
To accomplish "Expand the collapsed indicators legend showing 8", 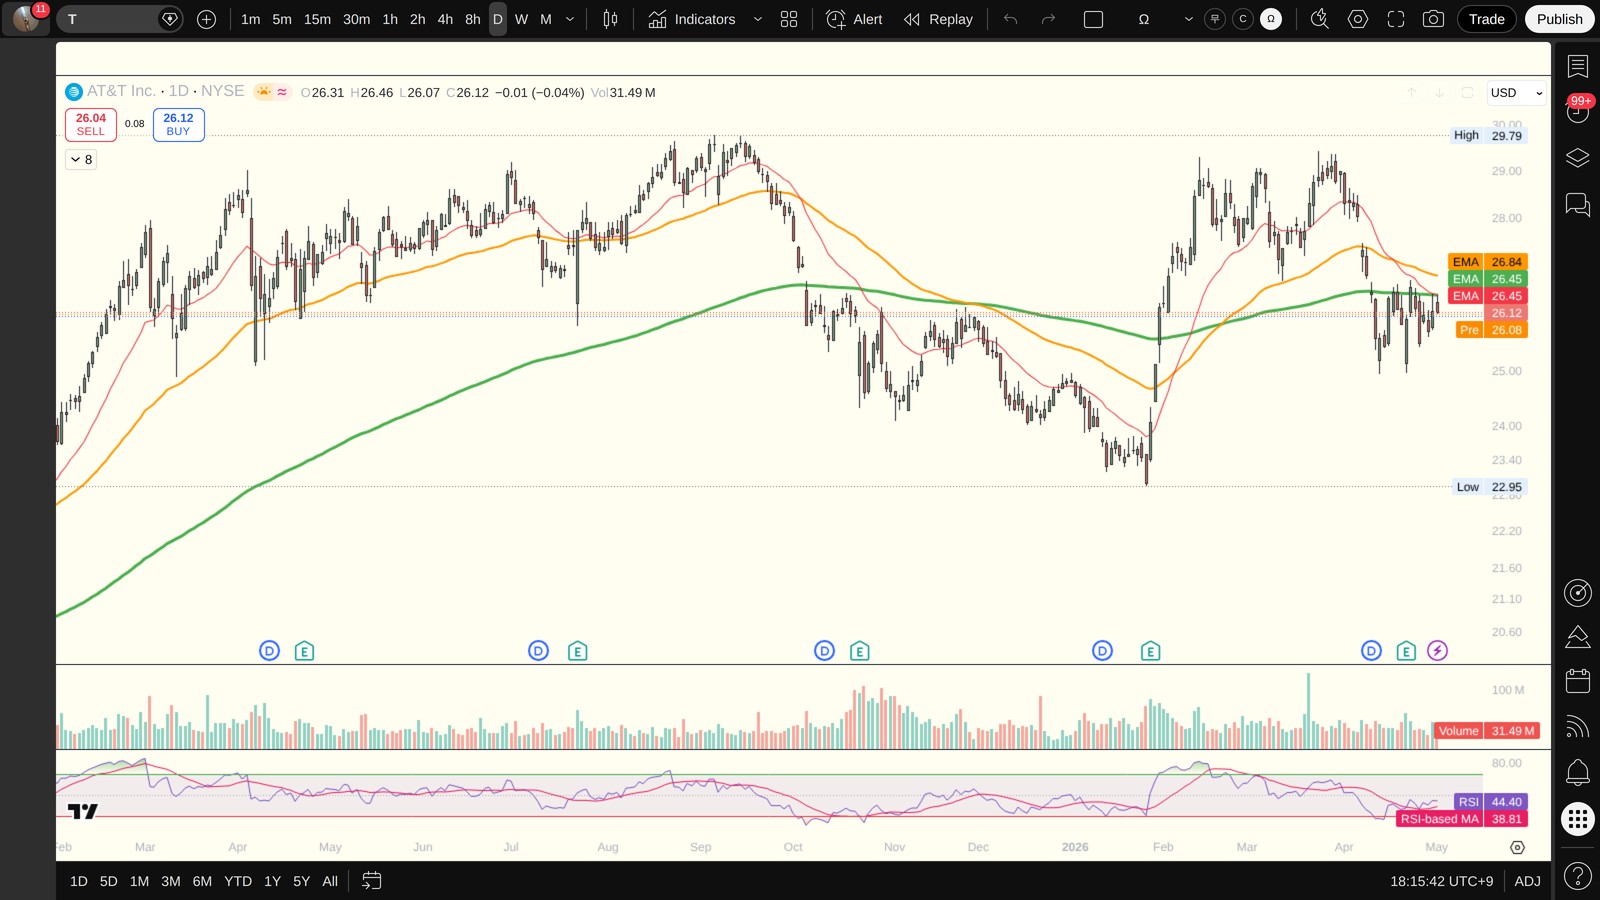I will click(x=81, y=159).
